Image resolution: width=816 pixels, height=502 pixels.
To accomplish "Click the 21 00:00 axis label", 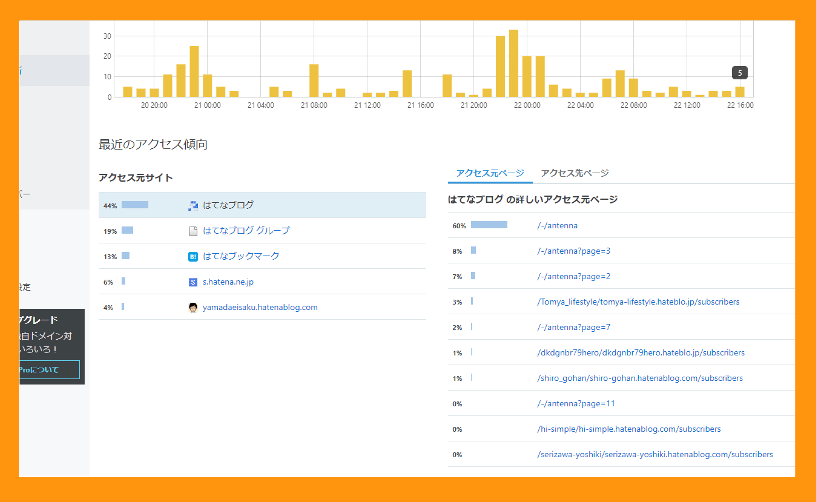I will click(x=207, y=105).
